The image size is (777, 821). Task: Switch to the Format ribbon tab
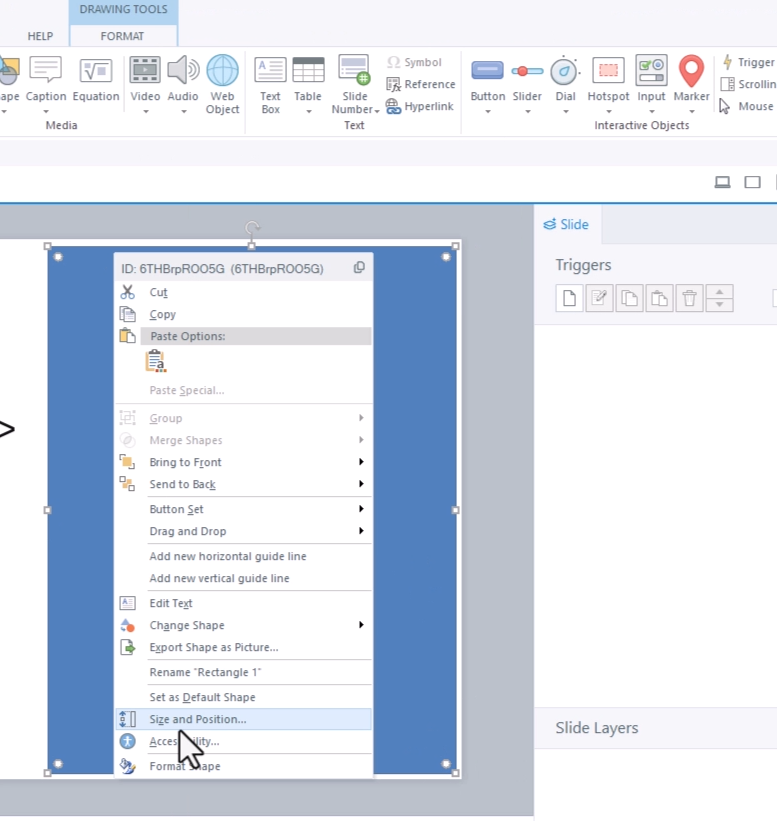tap(122, 36)
